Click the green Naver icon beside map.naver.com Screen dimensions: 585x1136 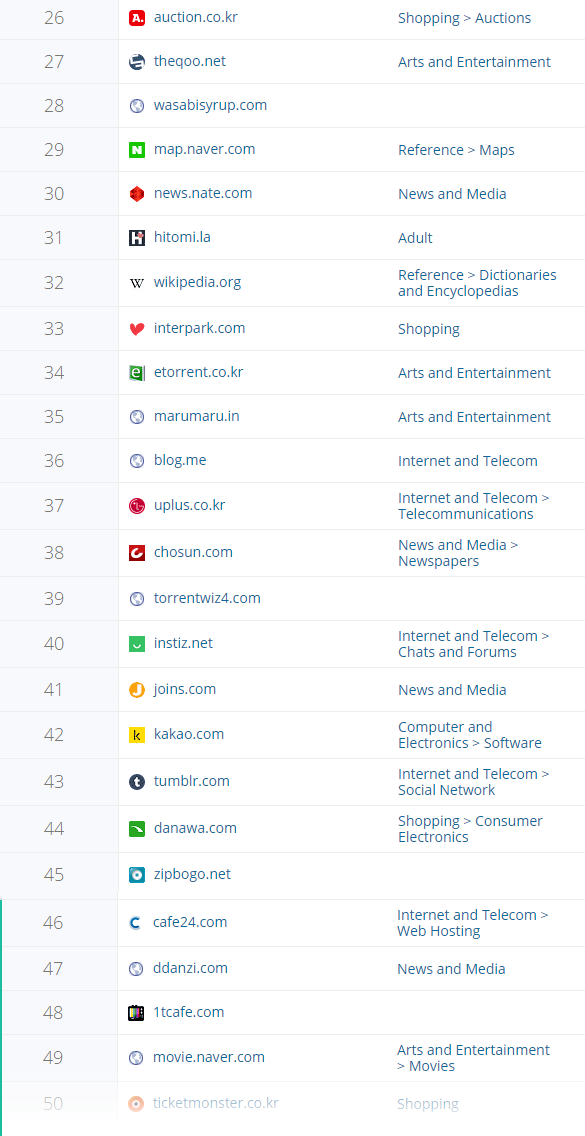(137, 150)
